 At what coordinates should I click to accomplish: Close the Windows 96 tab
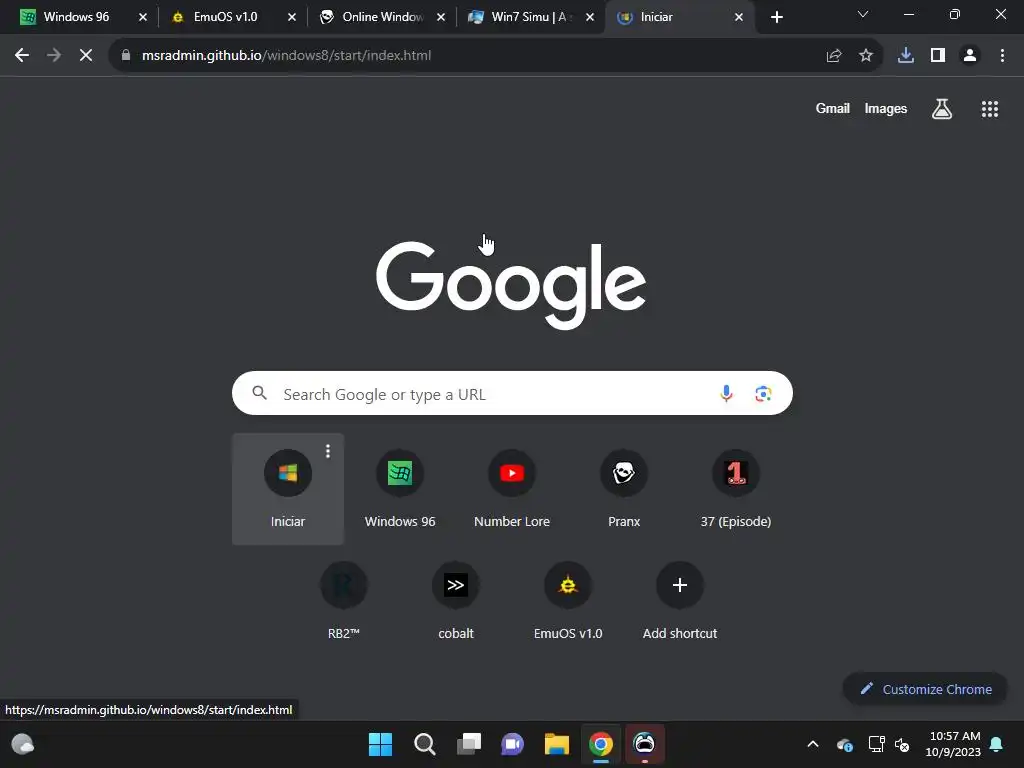(143, 17)
